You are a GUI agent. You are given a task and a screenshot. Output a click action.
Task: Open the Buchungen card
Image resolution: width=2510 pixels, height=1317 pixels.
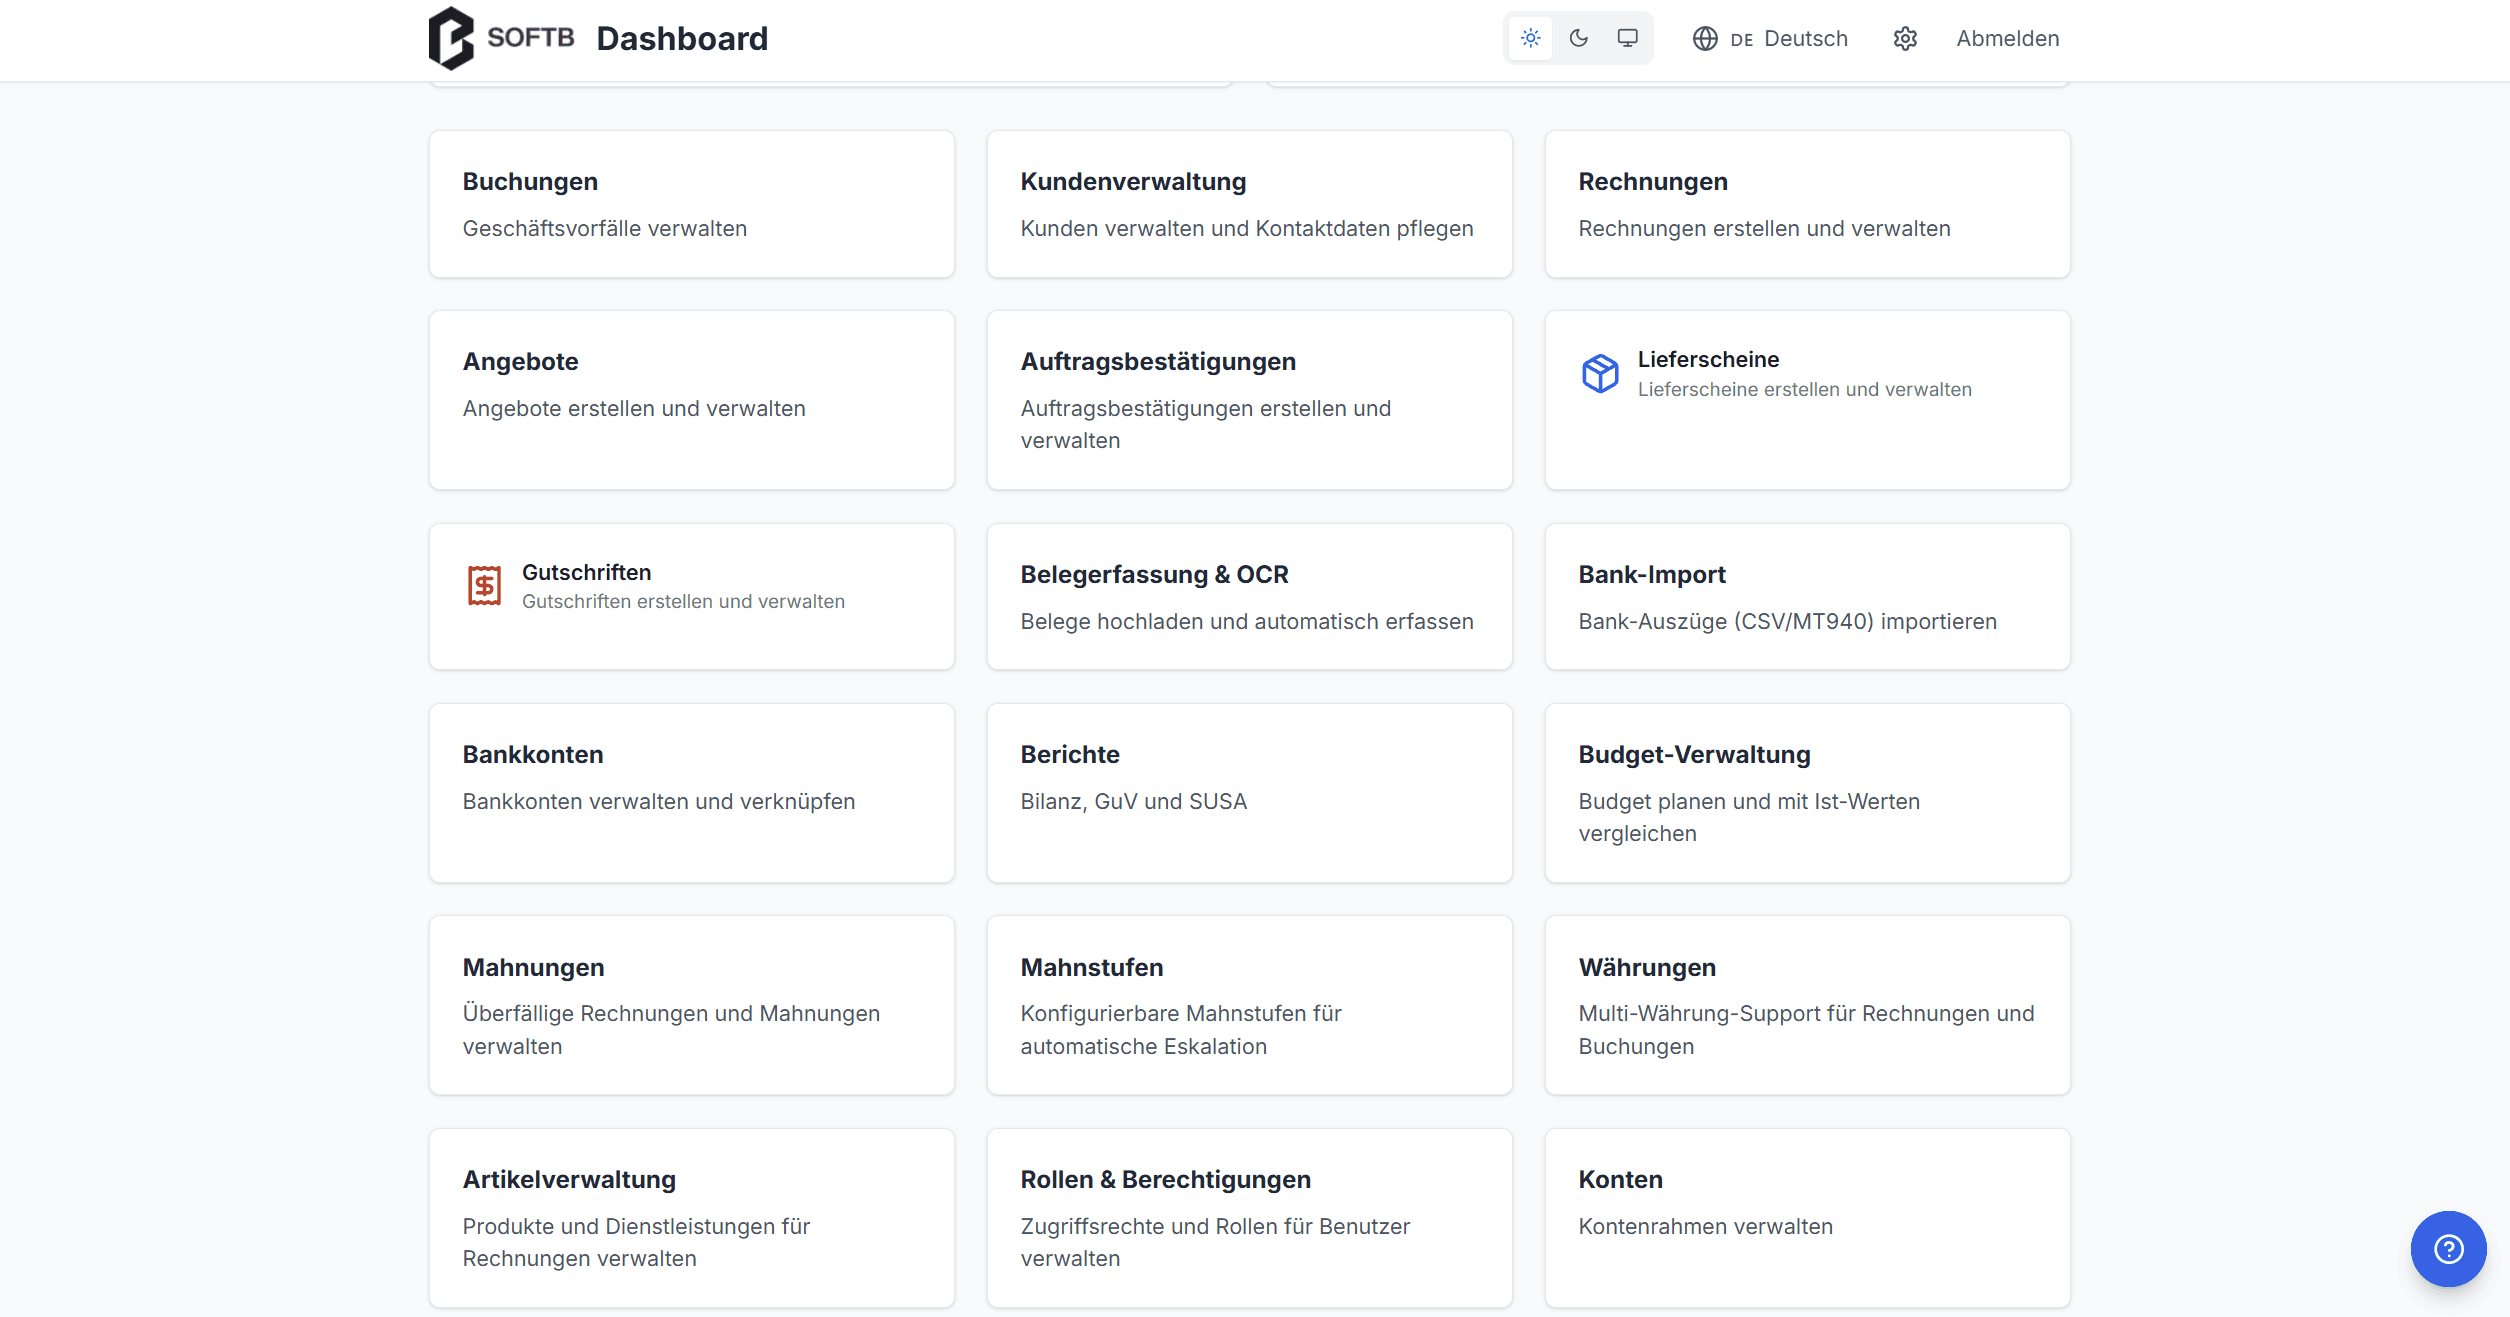point(691,204)
